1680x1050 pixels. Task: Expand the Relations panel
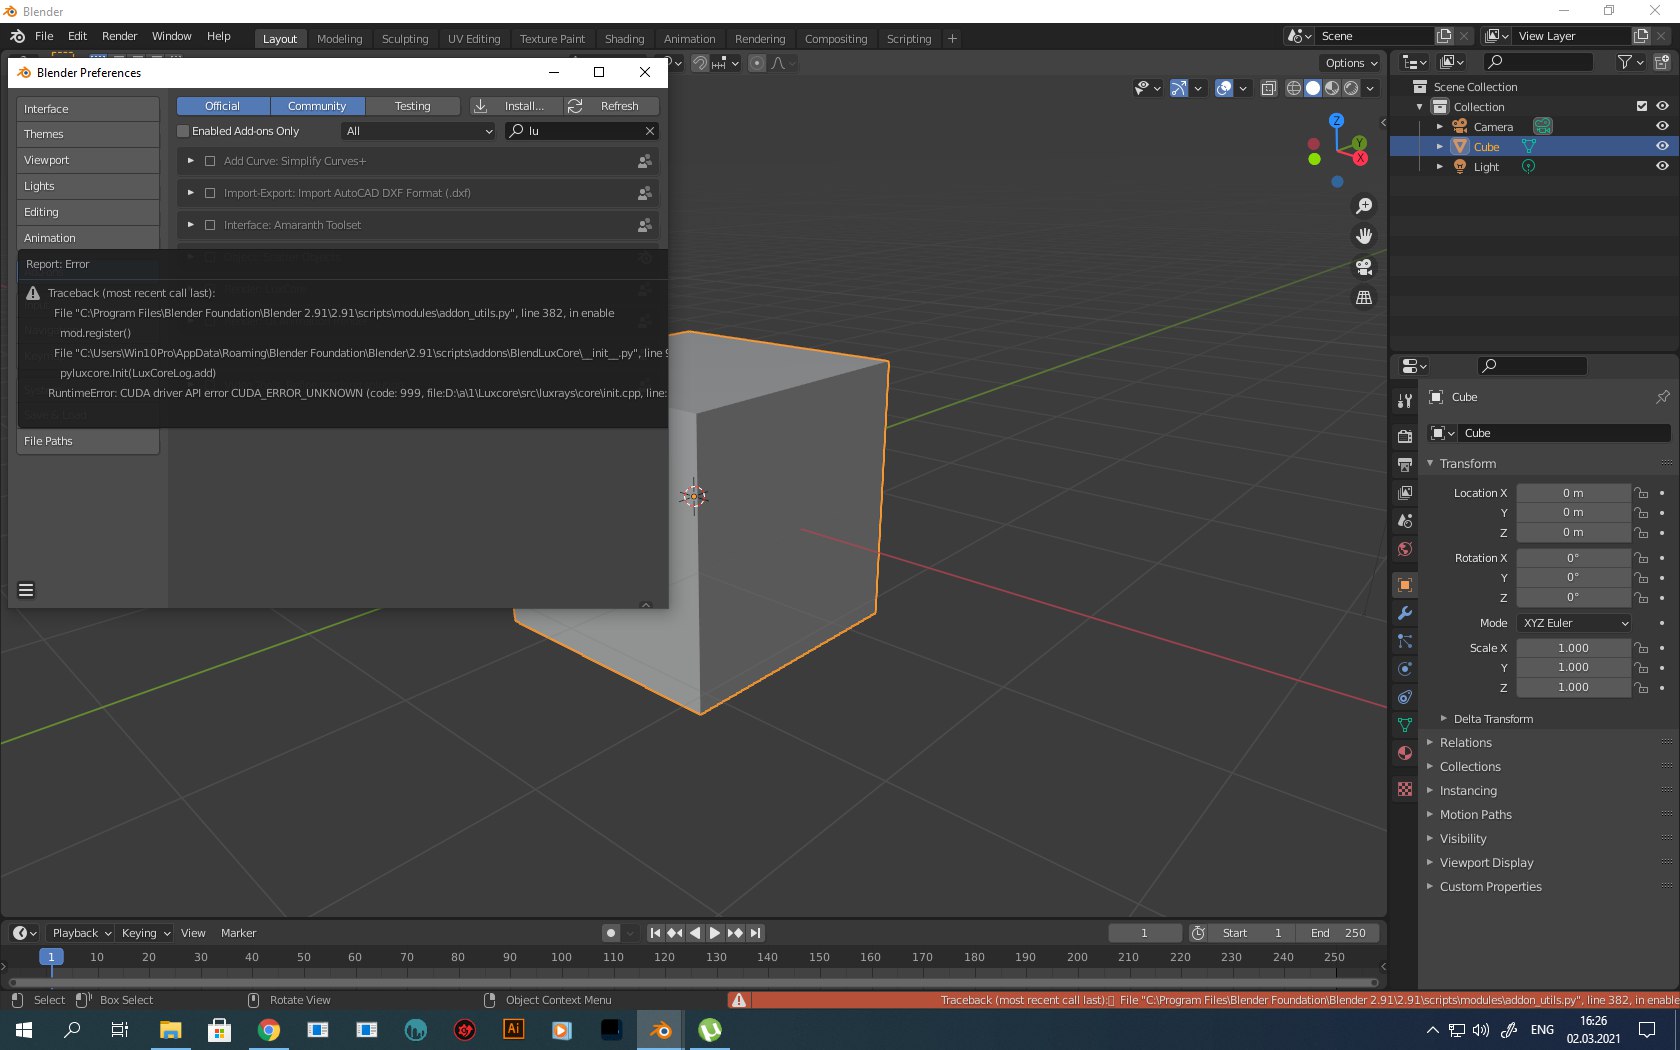click(1465, 743)
